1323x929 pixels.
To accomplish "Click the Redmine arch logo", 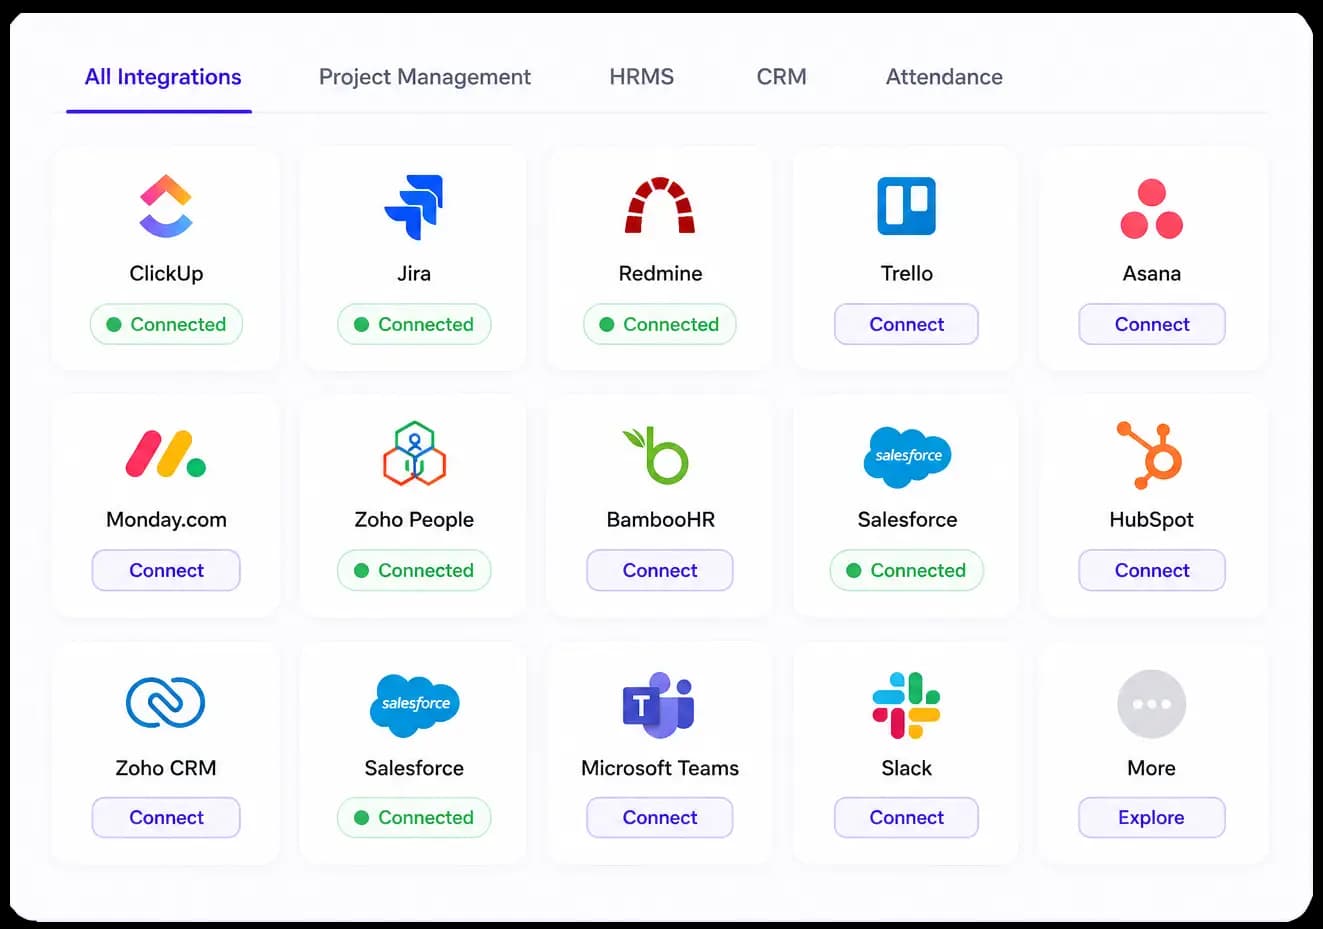I will point(660,205).
